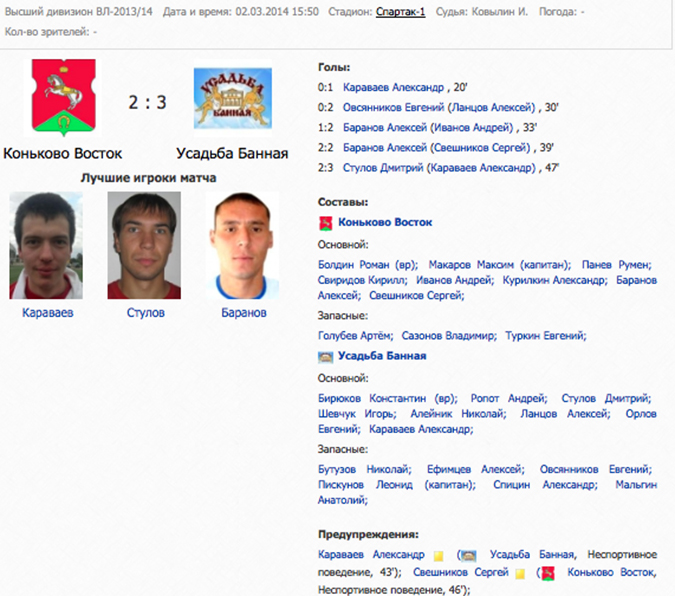
Task: Open the Коньково Восток lineup heading link
Action: click(x=385, y=222)
